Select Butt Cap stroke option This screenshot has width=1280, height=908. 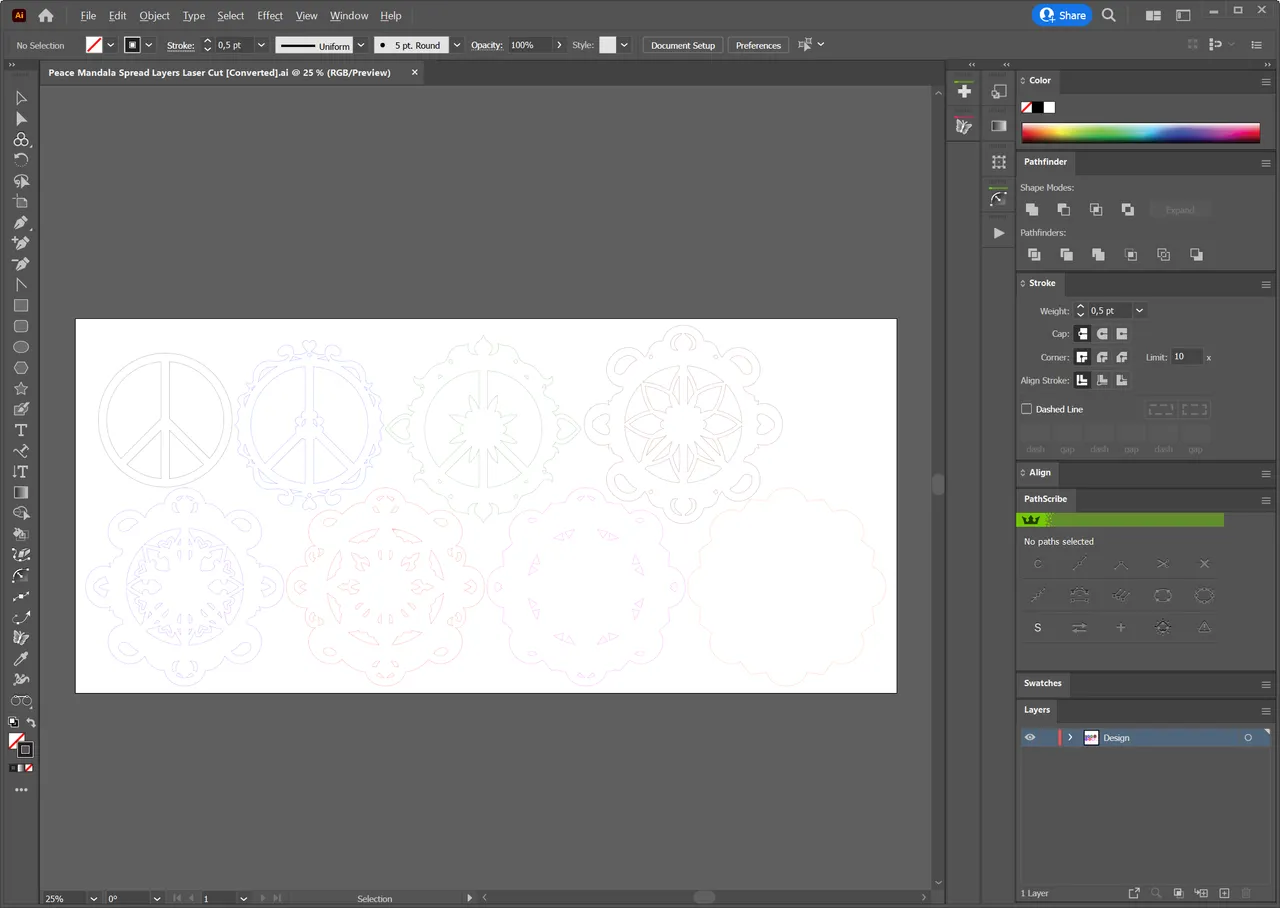click(x=1082, y=334)
